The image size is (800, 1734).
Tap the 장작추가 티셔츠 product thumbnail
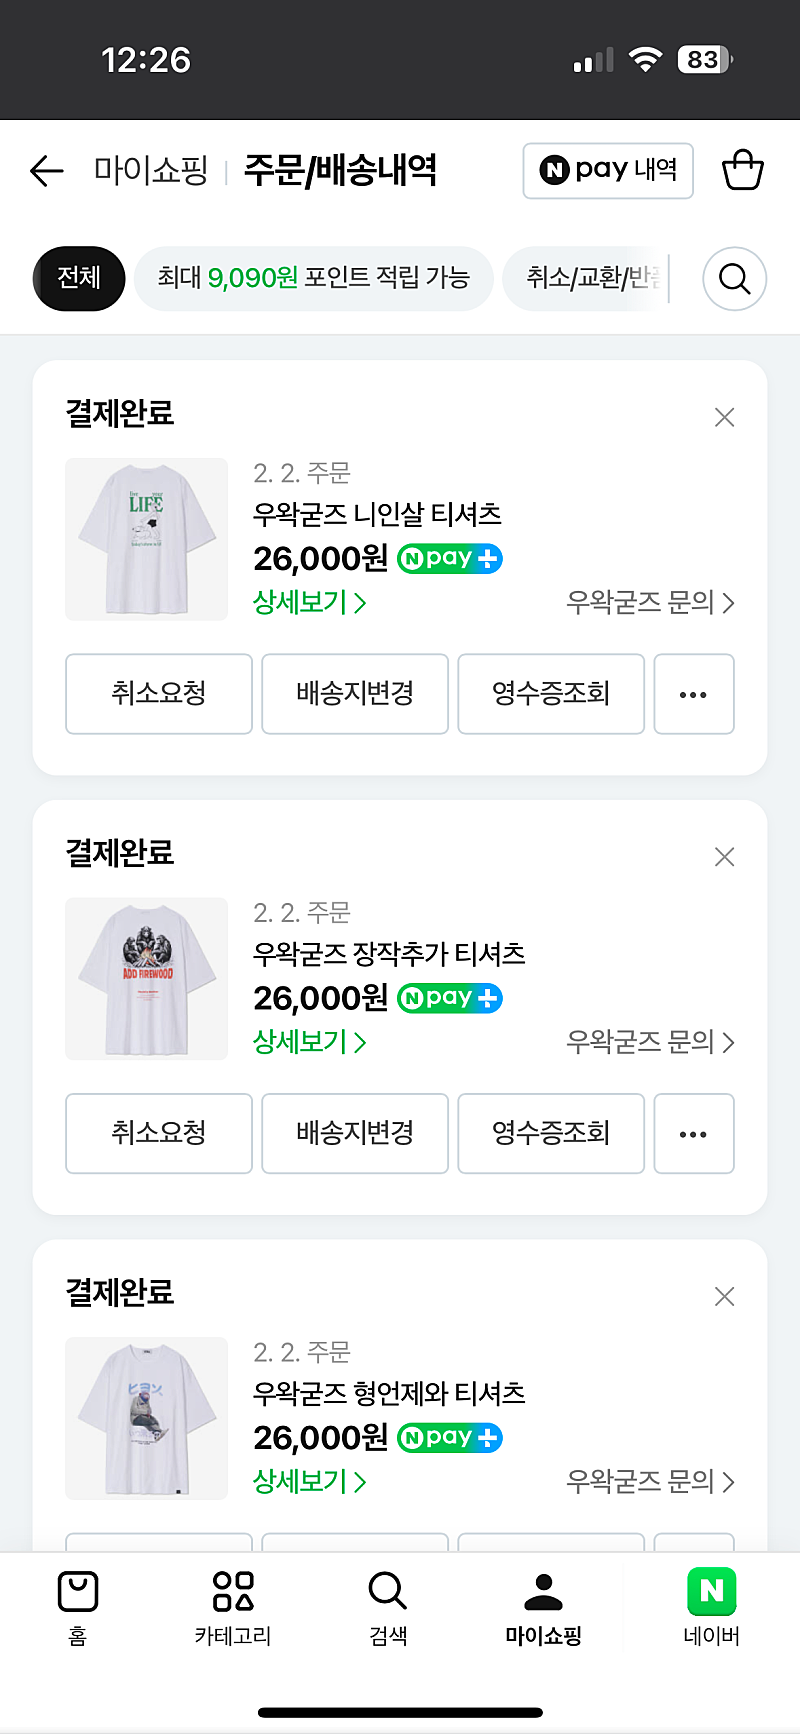tap(147, 979)
